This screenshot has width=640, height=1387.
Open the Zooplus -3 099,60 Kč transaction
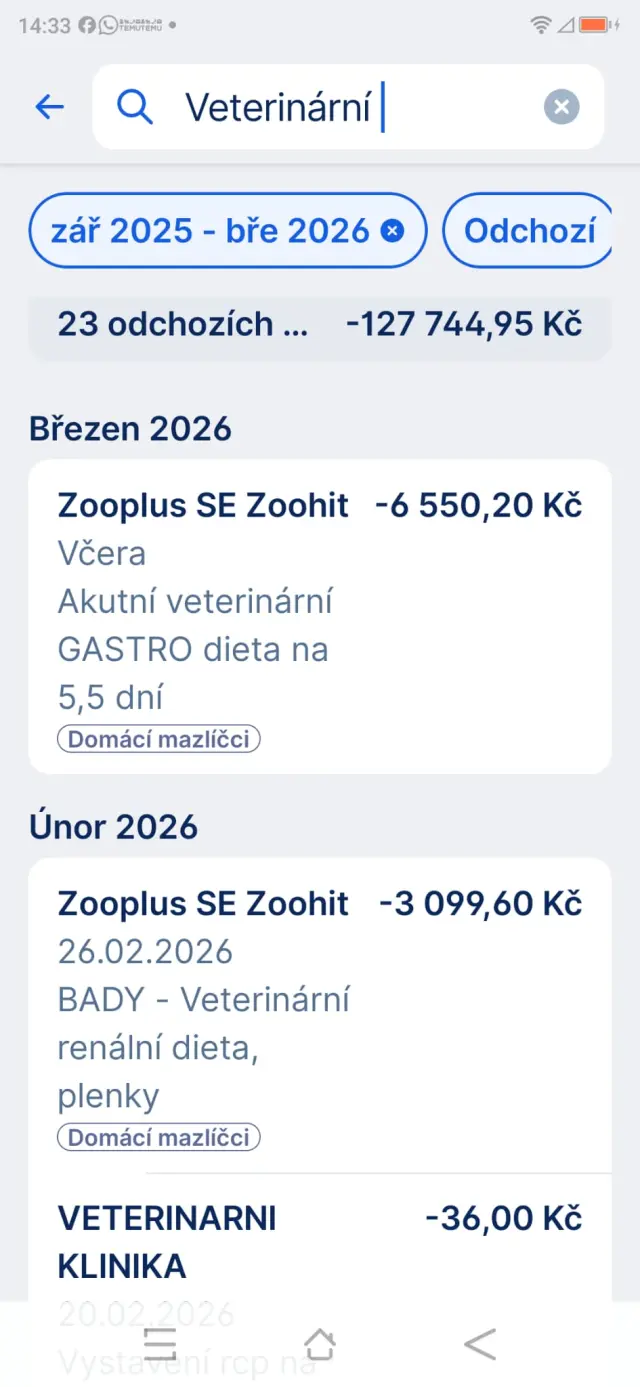[319, 1000]
